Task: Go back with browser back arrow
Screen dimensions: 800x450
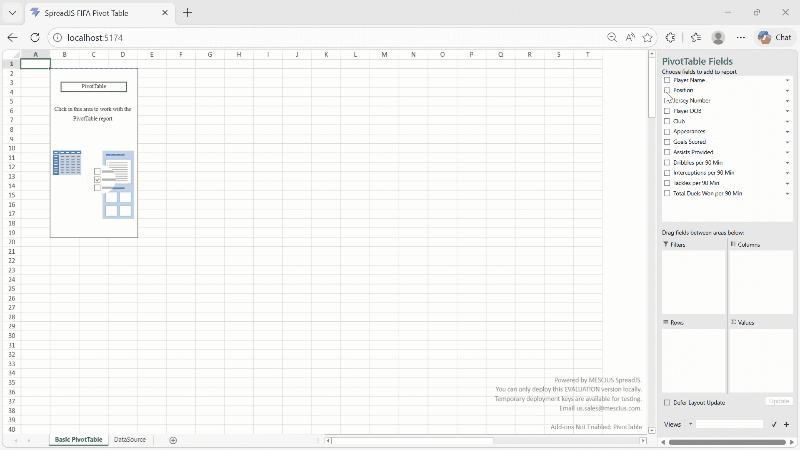Action: pyautogui.click(x=13, y=37)
